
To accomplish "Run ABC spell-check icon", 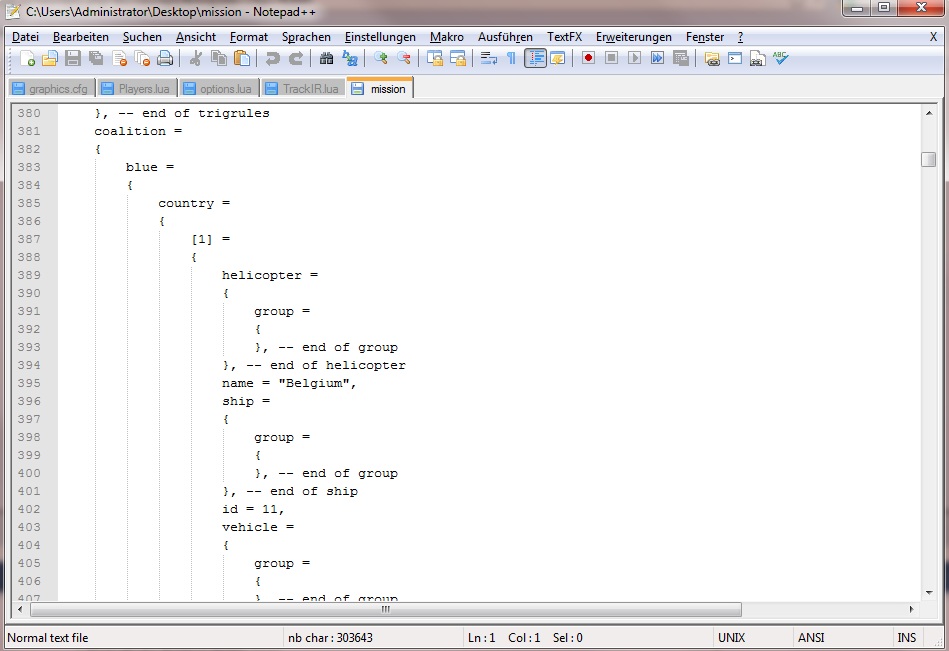I will pyautogui.click(x=781, y=58).
